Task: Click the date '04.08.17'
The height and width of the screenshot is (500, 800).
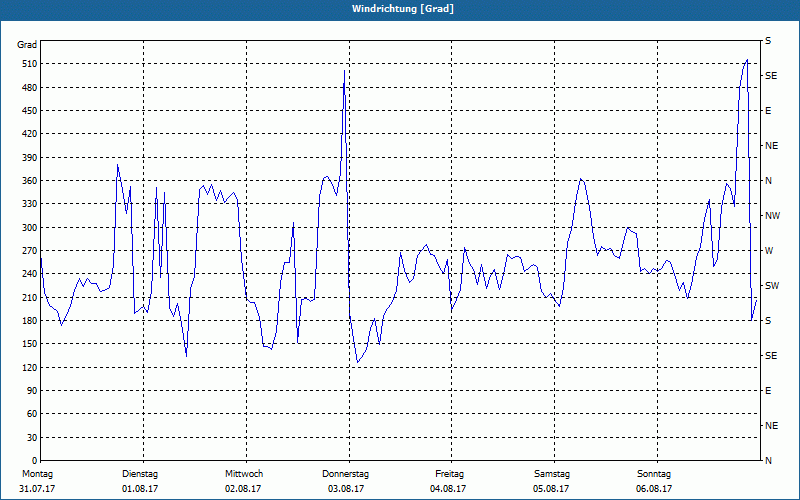Action: click(448, 489)
